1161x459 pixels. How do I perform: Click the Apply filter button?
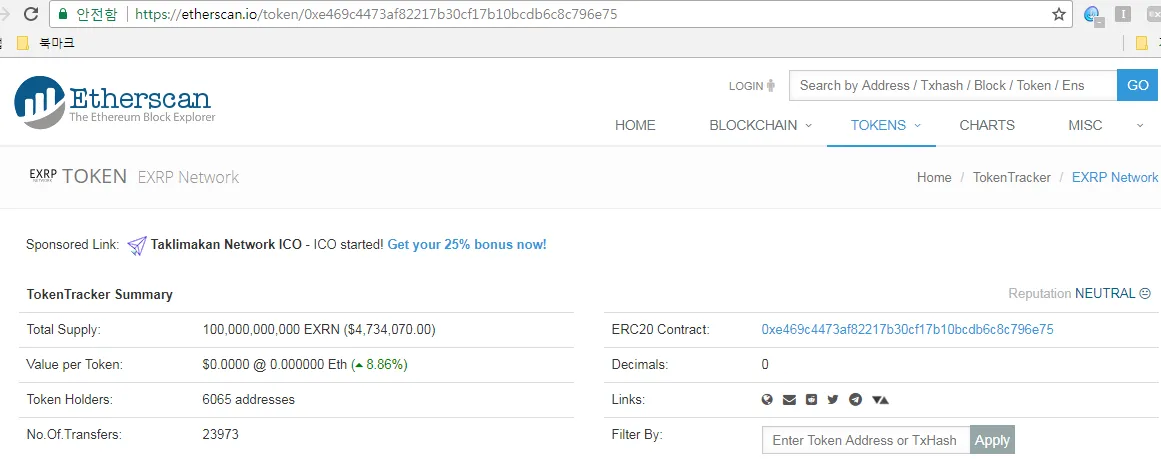[992, 440]
